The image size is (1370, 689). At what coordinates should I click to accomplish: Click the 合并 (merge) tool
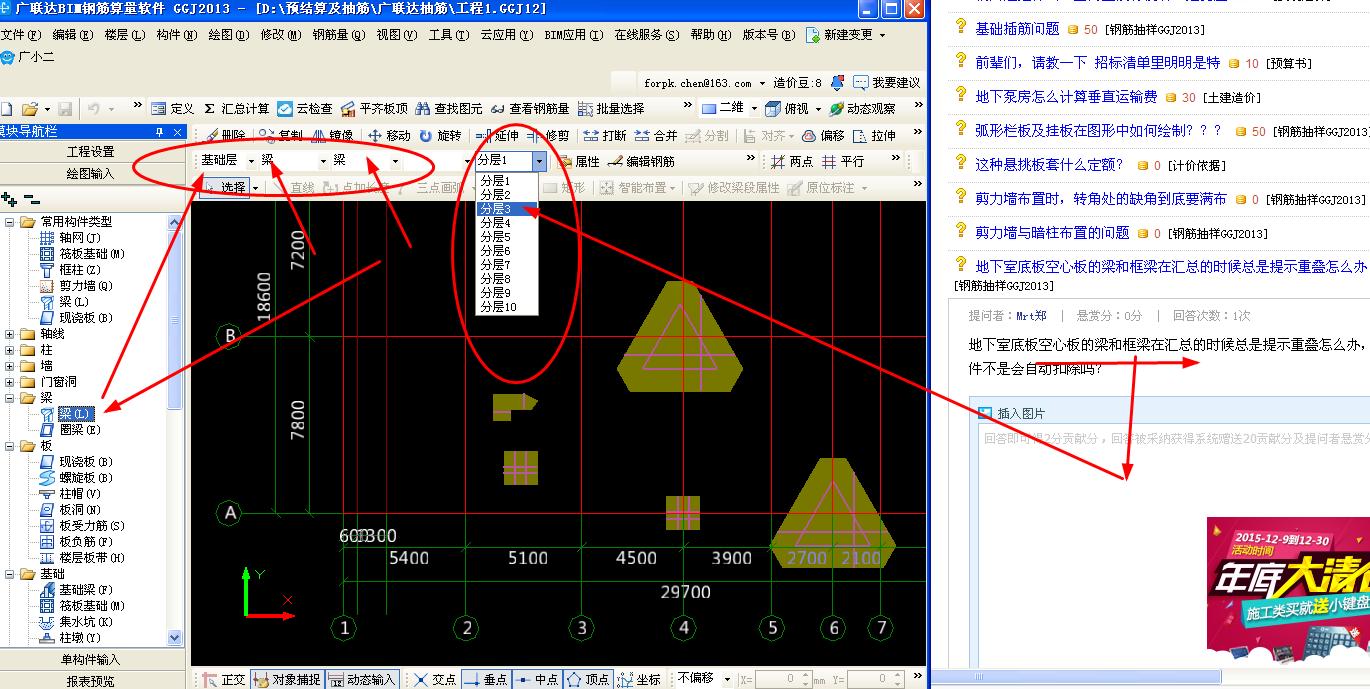coord(656,135)
